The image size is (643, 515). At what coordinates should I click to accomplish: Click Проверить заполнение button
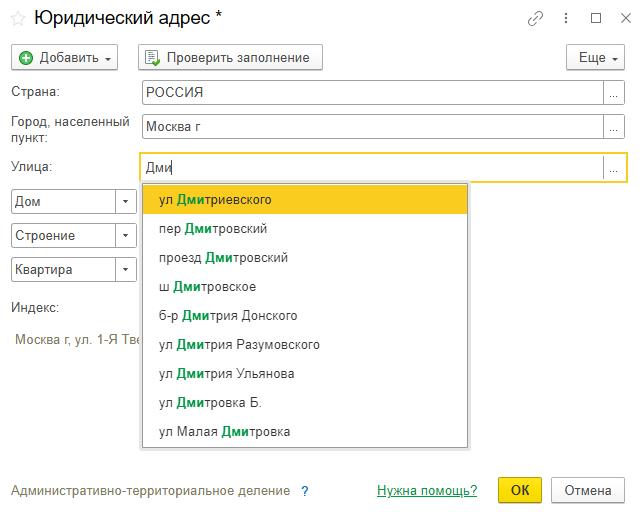230,57
